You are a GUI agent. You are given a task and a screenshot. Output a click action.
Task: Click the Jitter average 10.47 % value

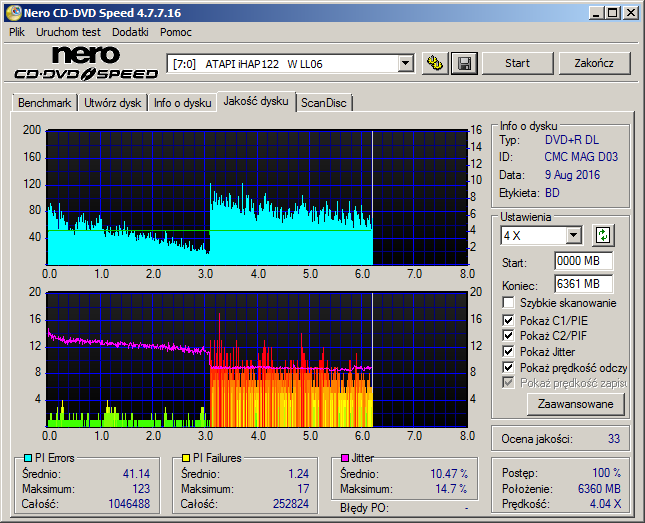pyautogui.click(x=449, y=474)
